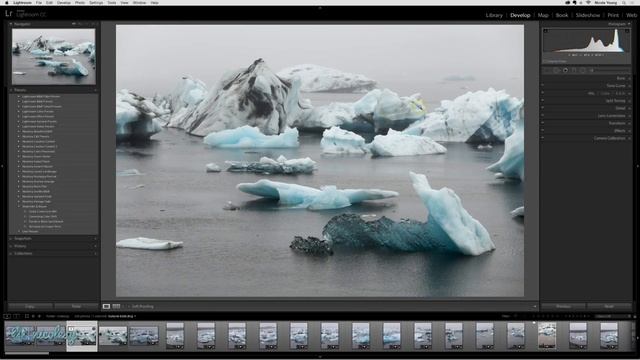The width and height of the screenshot is (640, 360).
Task: Select the highlighted thumbnail in the filmstrip
Action: [x=82, y=336]
